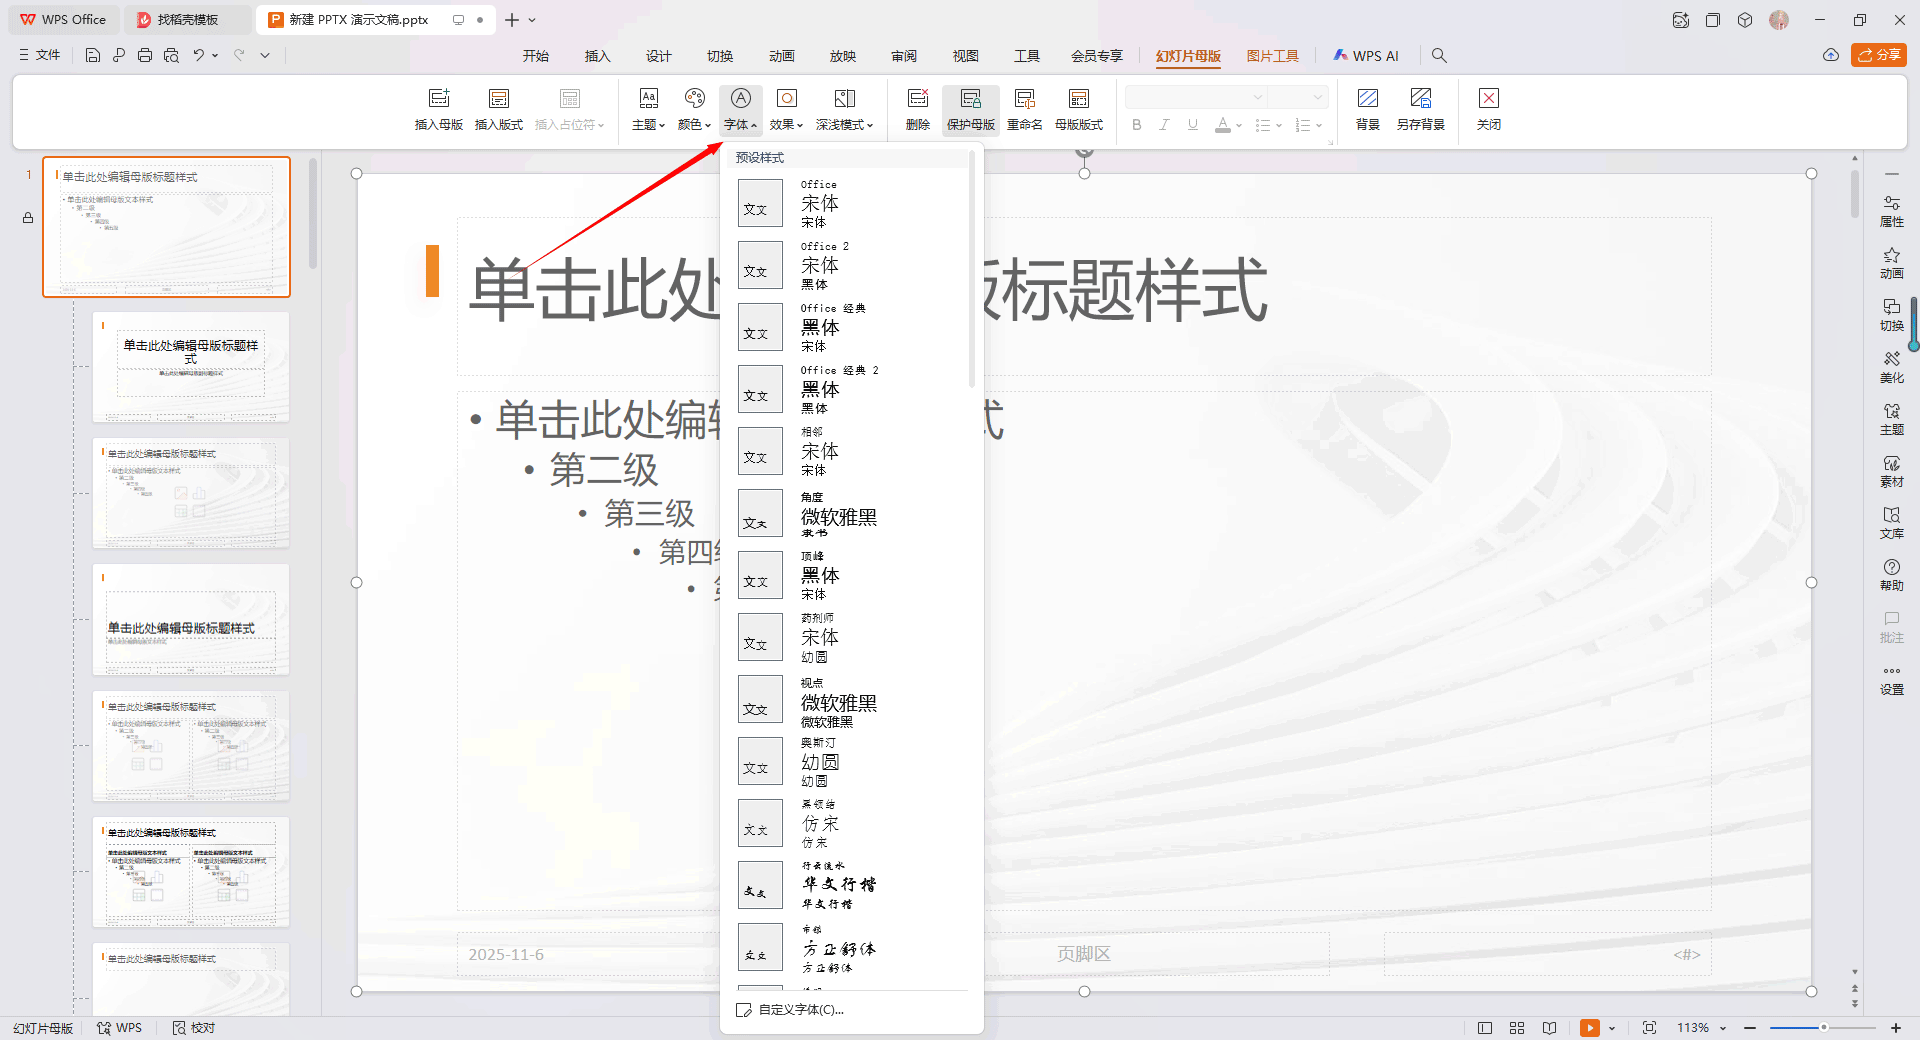The image size is (1920, 1040).
Task: Click the 插入版式 icon
Action: point(497,107)
